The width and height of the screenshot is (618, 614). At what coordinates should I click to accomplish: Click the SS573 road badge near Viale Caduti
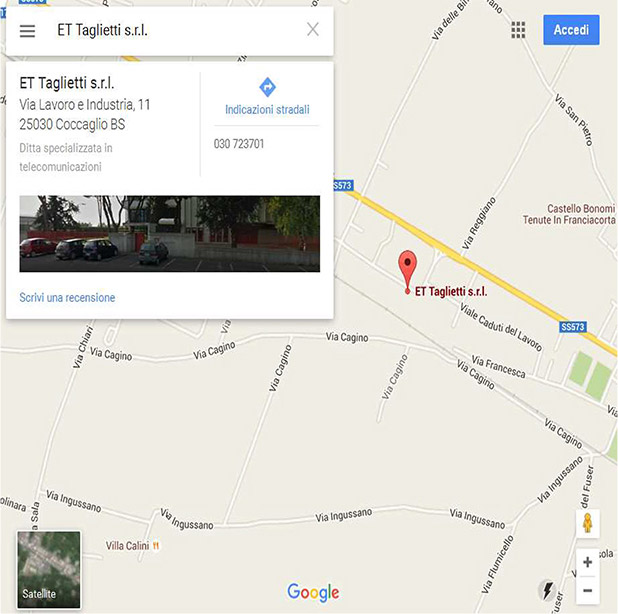[573, 327]
